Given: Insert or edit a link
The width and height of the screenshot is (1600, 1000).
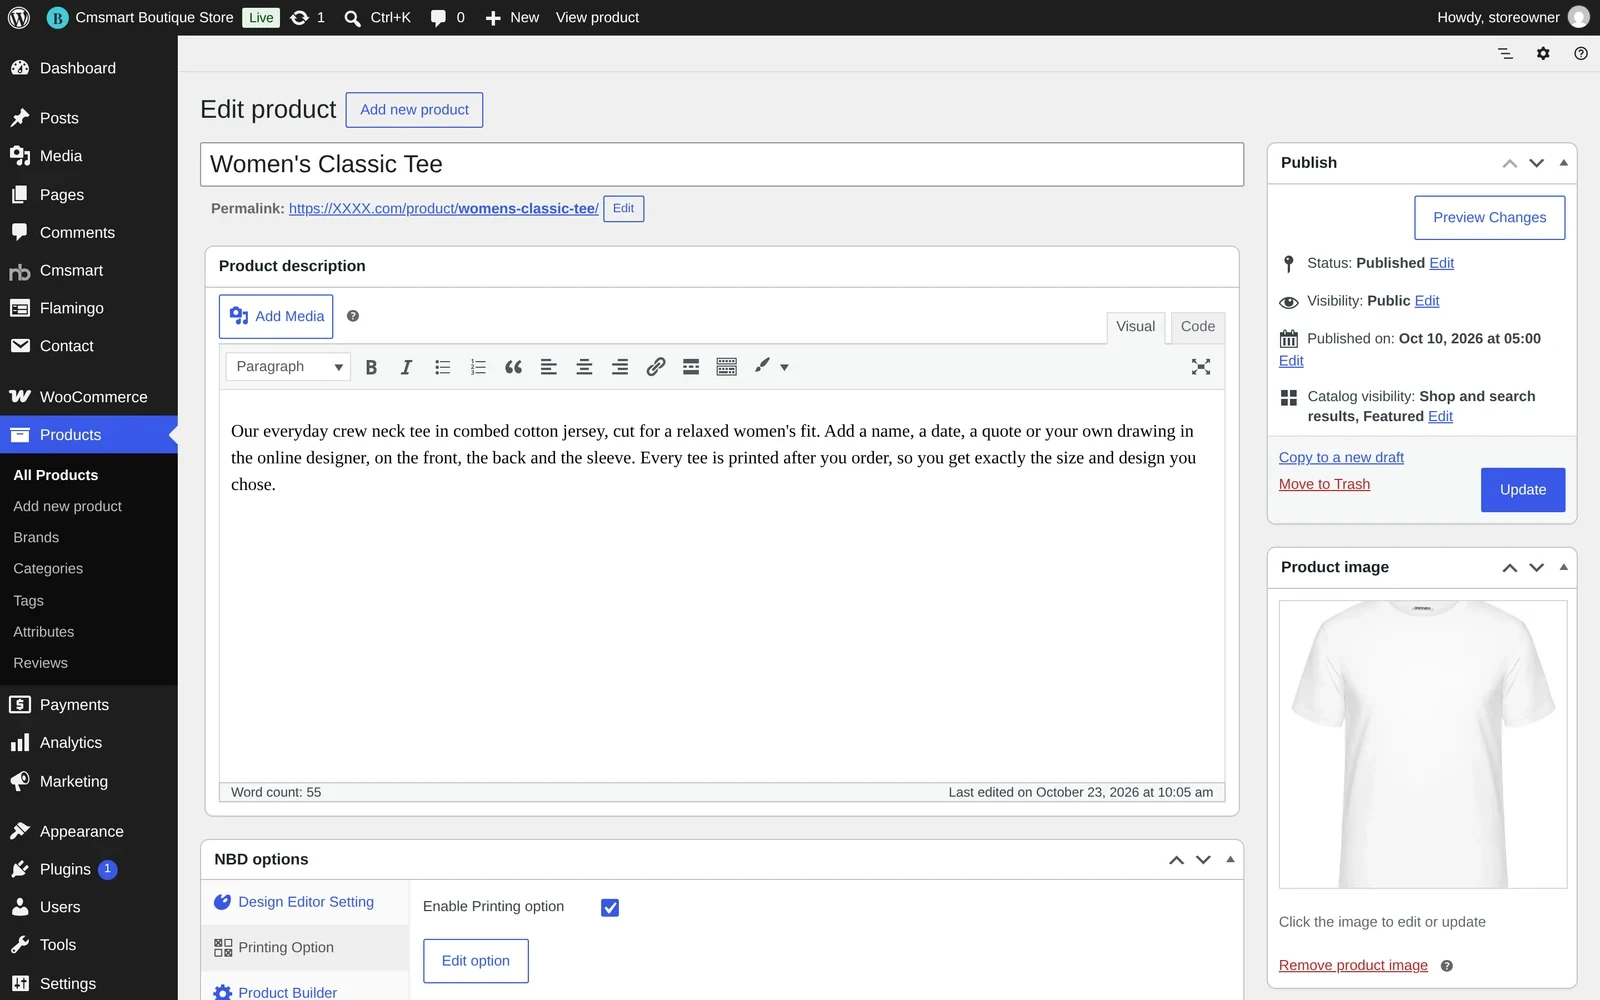Looking at the screenshot, I should pos(656,367).
